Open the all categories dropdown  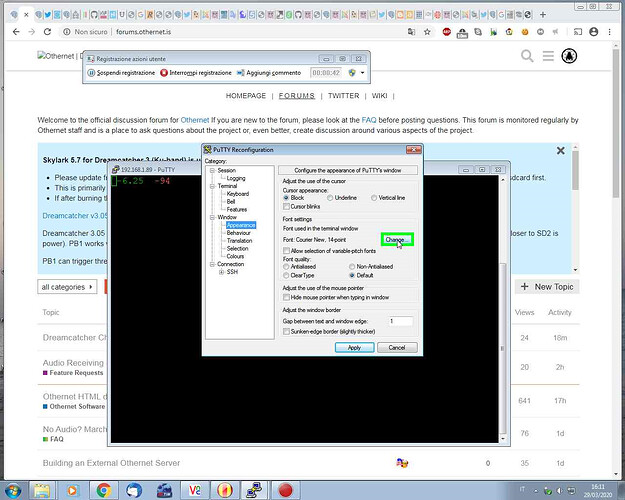67,287
